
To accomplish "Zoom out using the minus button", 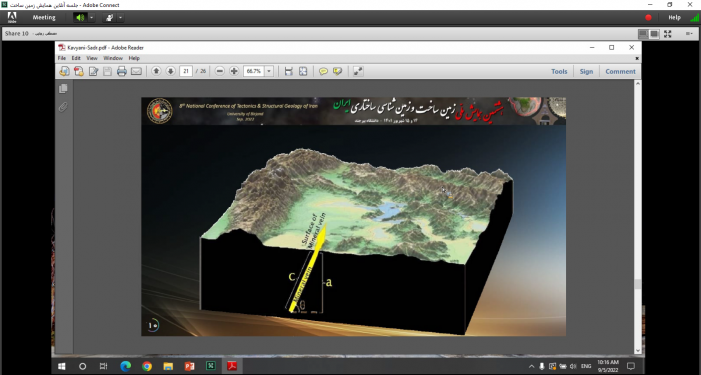I will point(220,71).
